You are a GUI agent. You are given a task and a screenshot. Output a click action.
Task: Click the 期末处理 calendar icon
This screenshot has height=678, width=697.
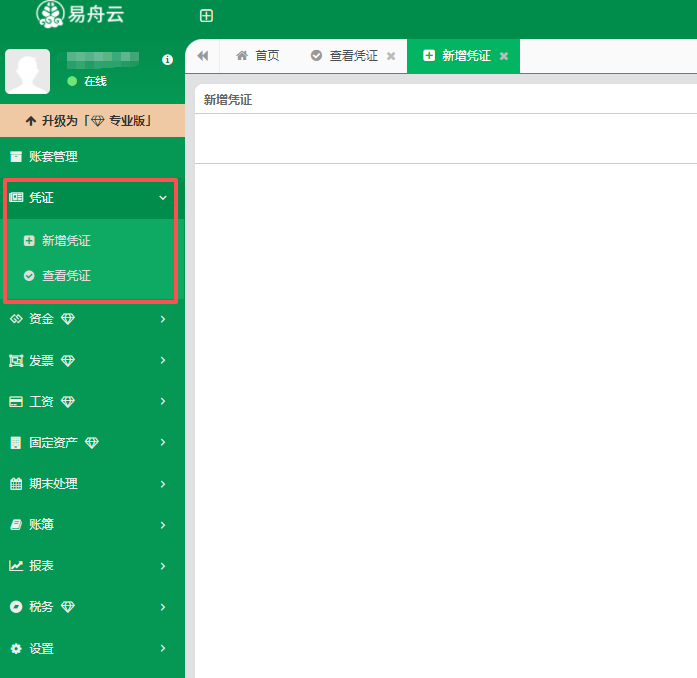(16, 484)
